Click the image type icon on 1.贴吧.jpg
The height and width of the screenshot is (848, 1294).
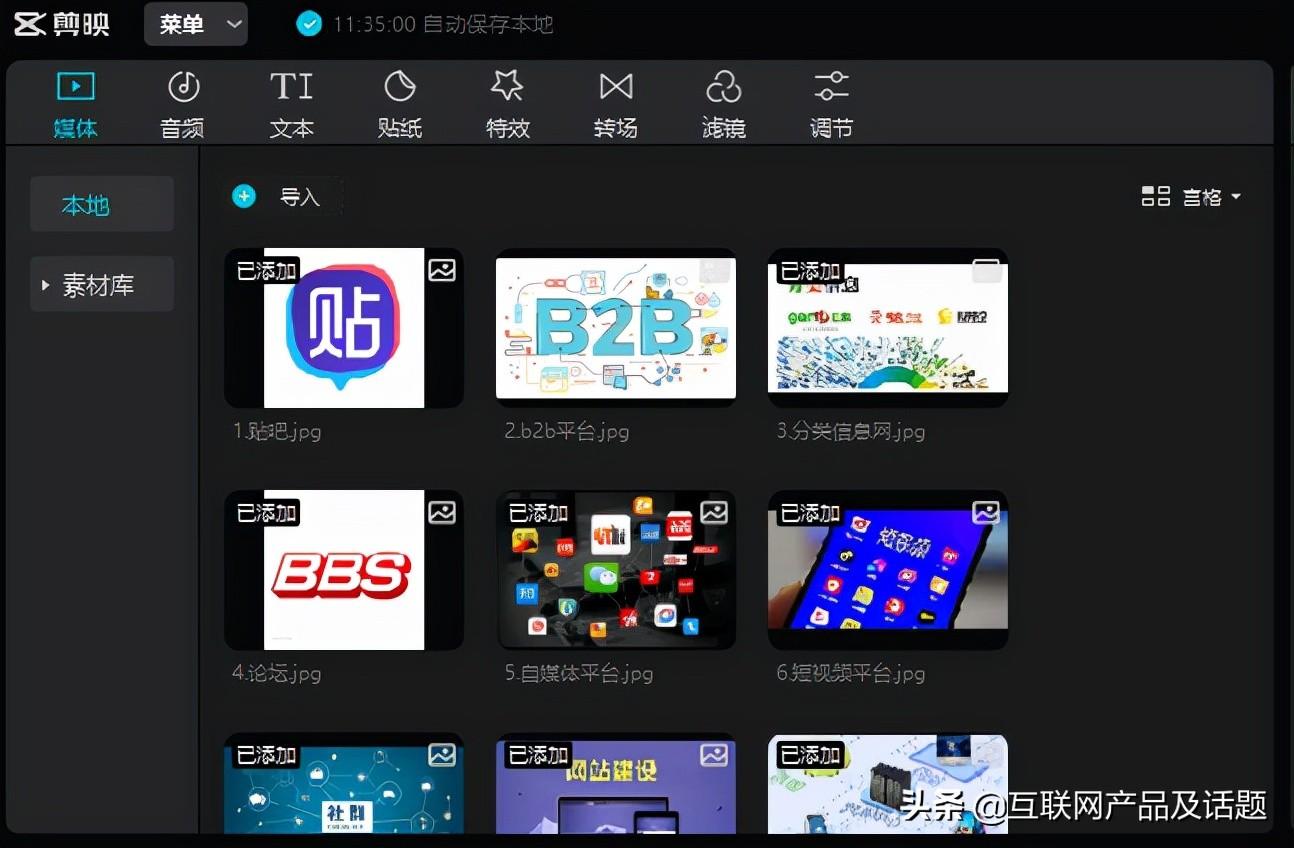[x=442, y=270]
